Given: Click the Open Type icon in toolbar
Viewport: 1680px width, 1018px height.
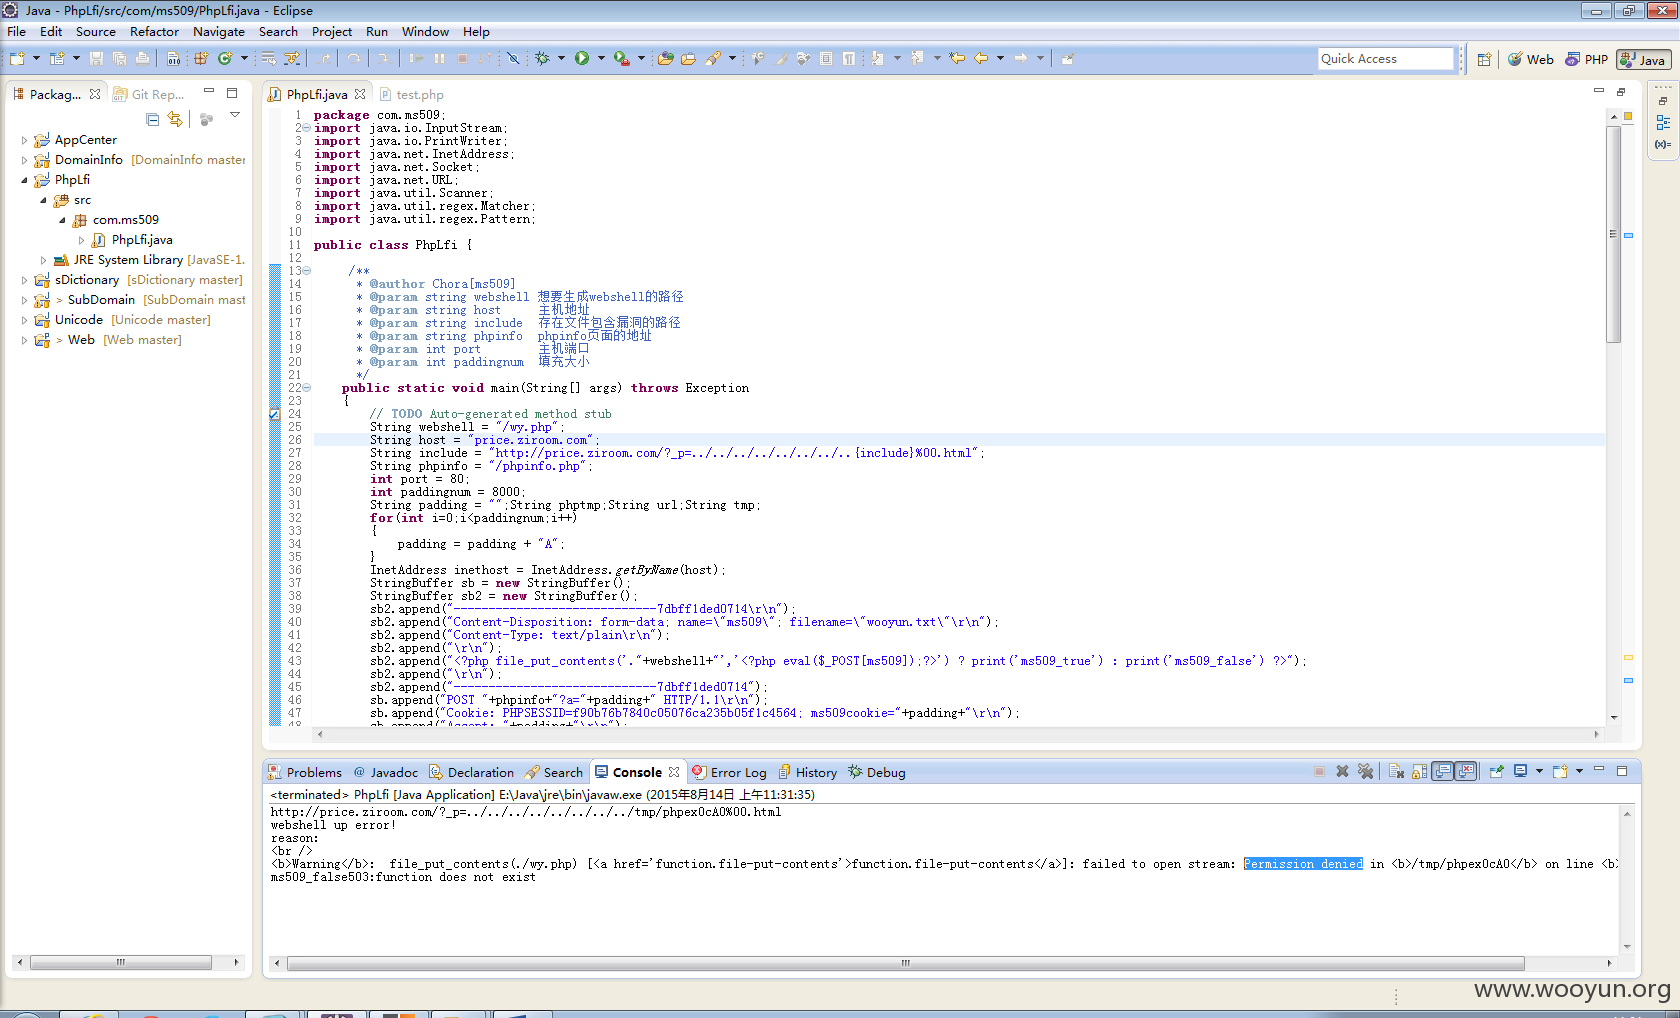Looking at the screenshot, I should [x=665, y=59].
